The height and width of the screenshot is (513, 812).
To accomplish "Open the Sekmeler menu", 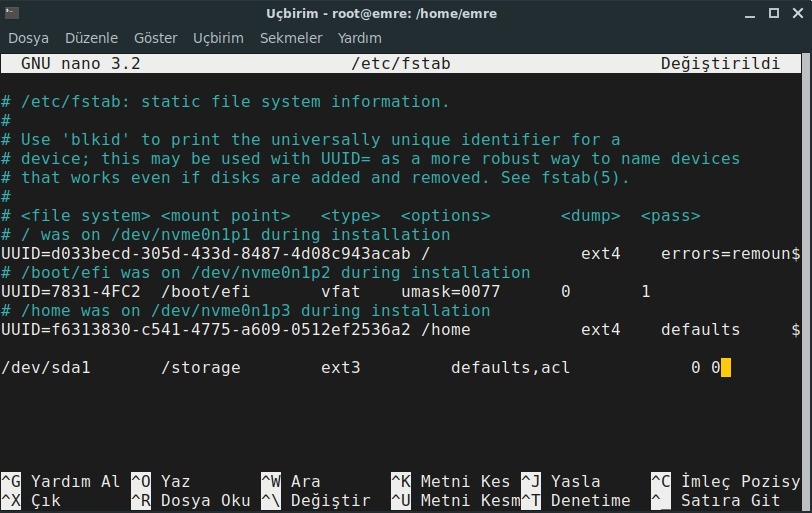I will point(291,38).
